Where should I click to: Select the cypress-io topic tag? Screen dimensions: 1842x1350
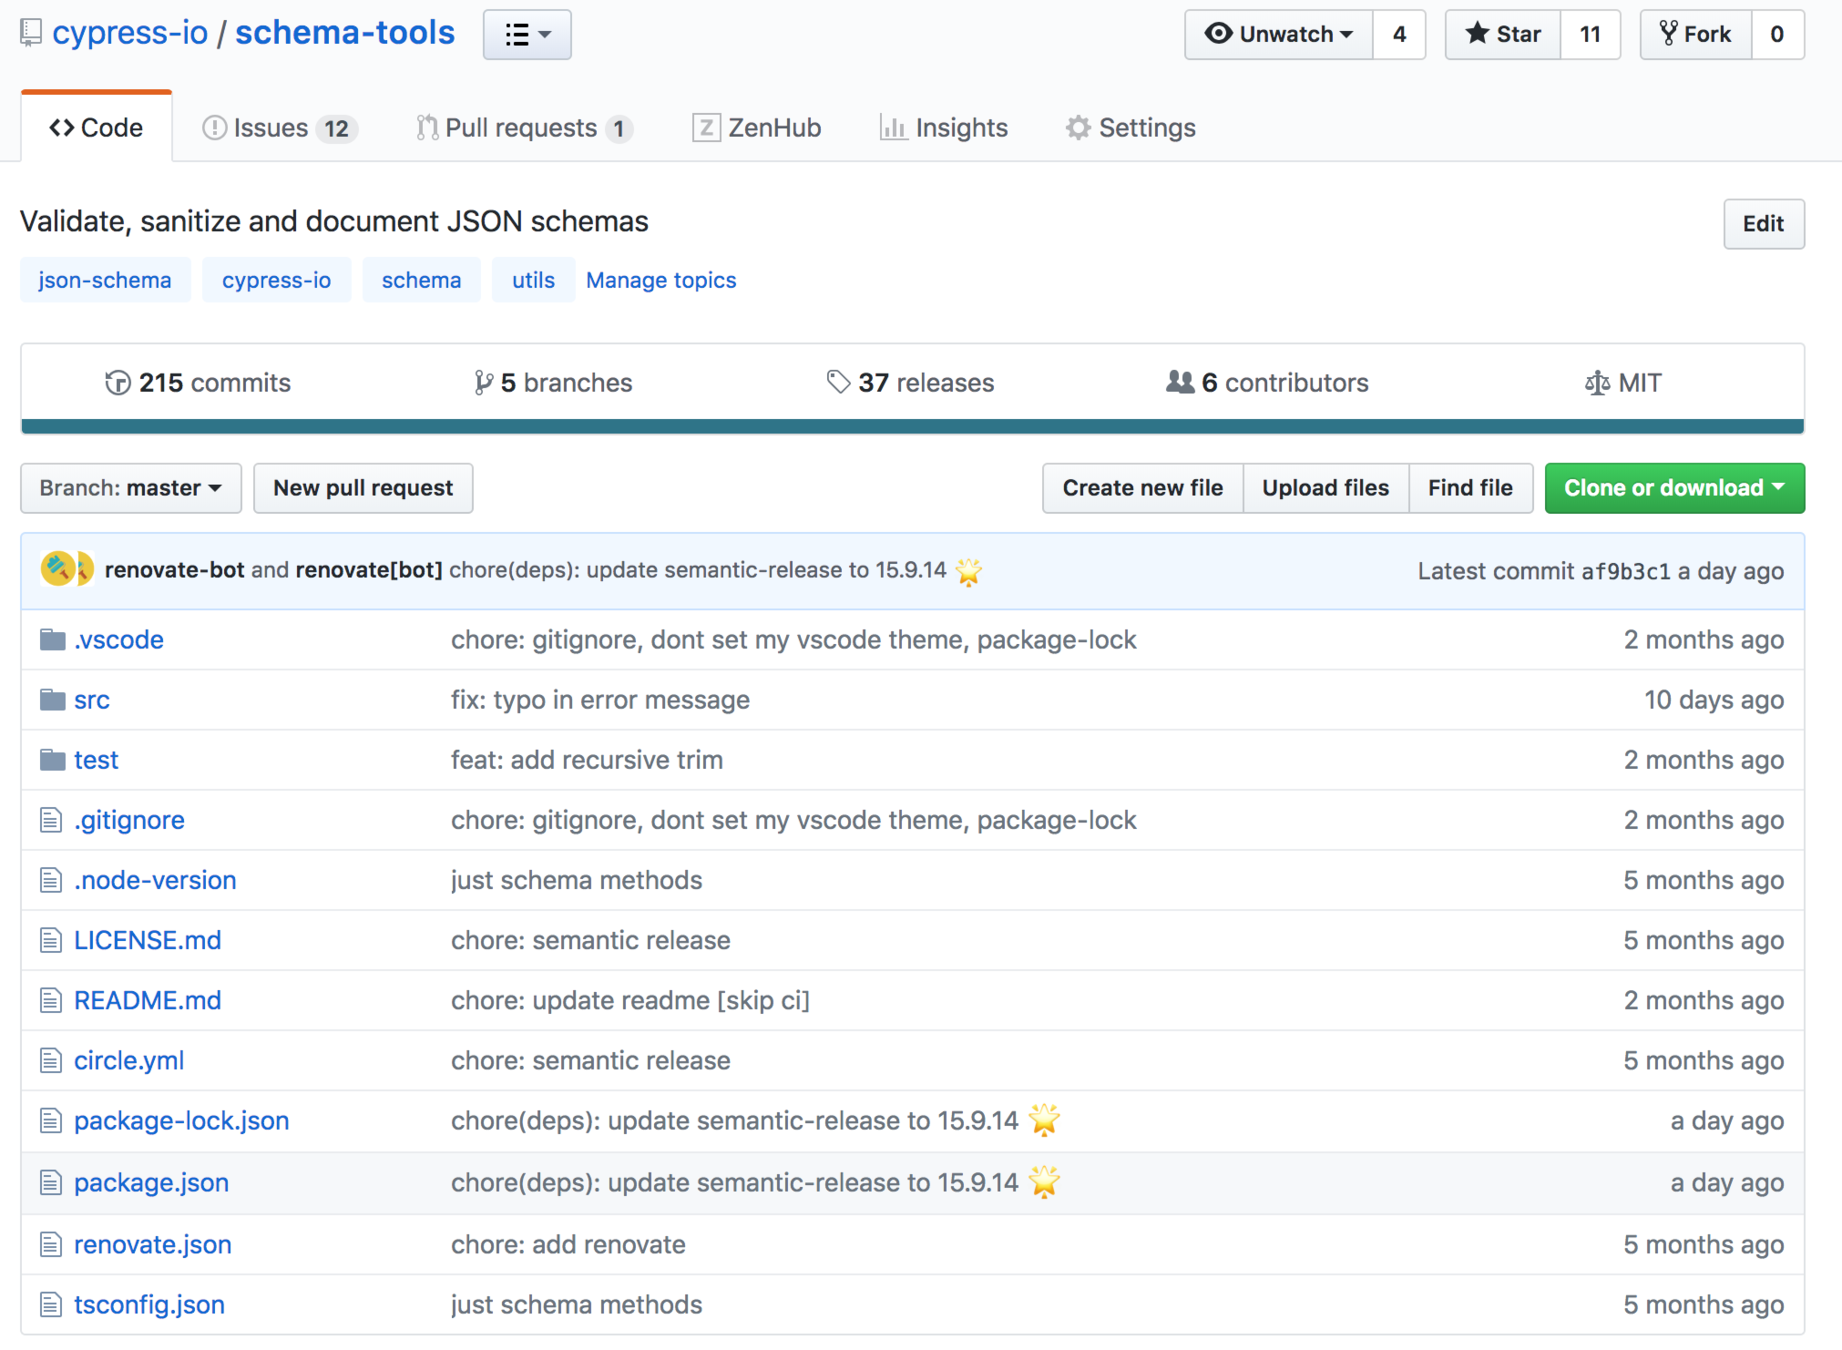(x=276, y=280)
